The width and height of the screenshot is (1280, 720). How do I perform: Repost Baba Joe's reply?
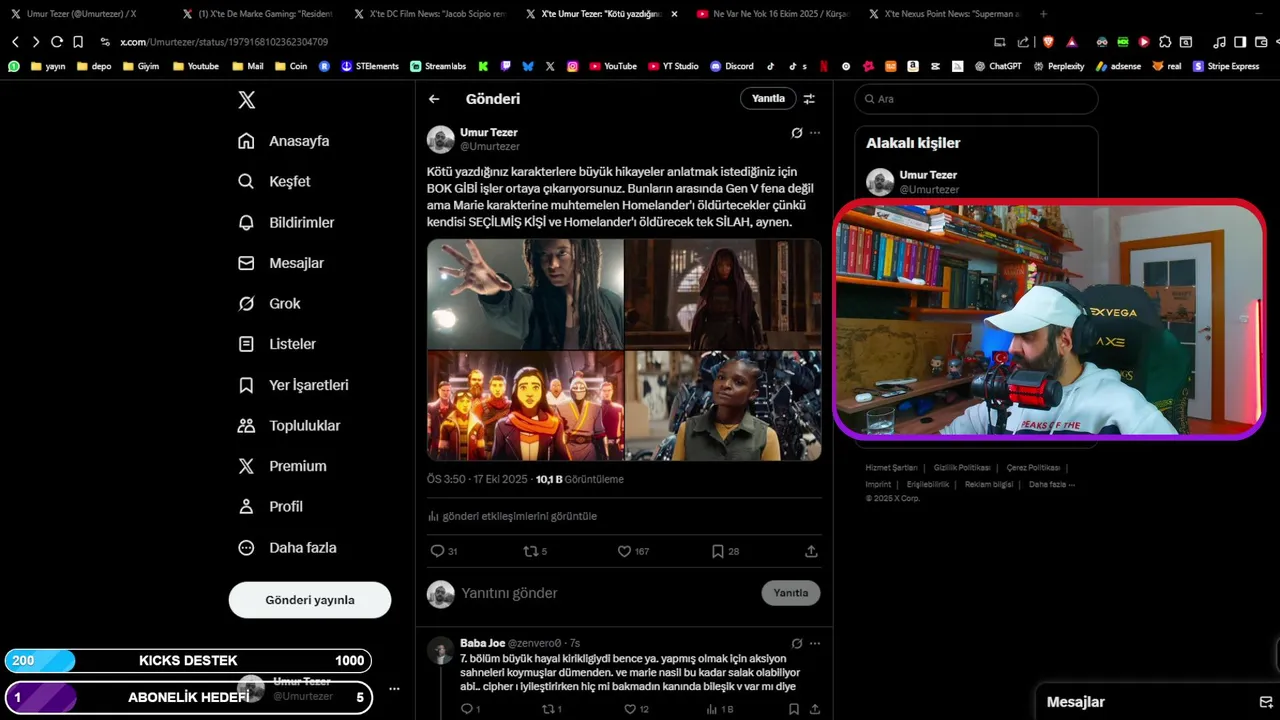[547, 709]
